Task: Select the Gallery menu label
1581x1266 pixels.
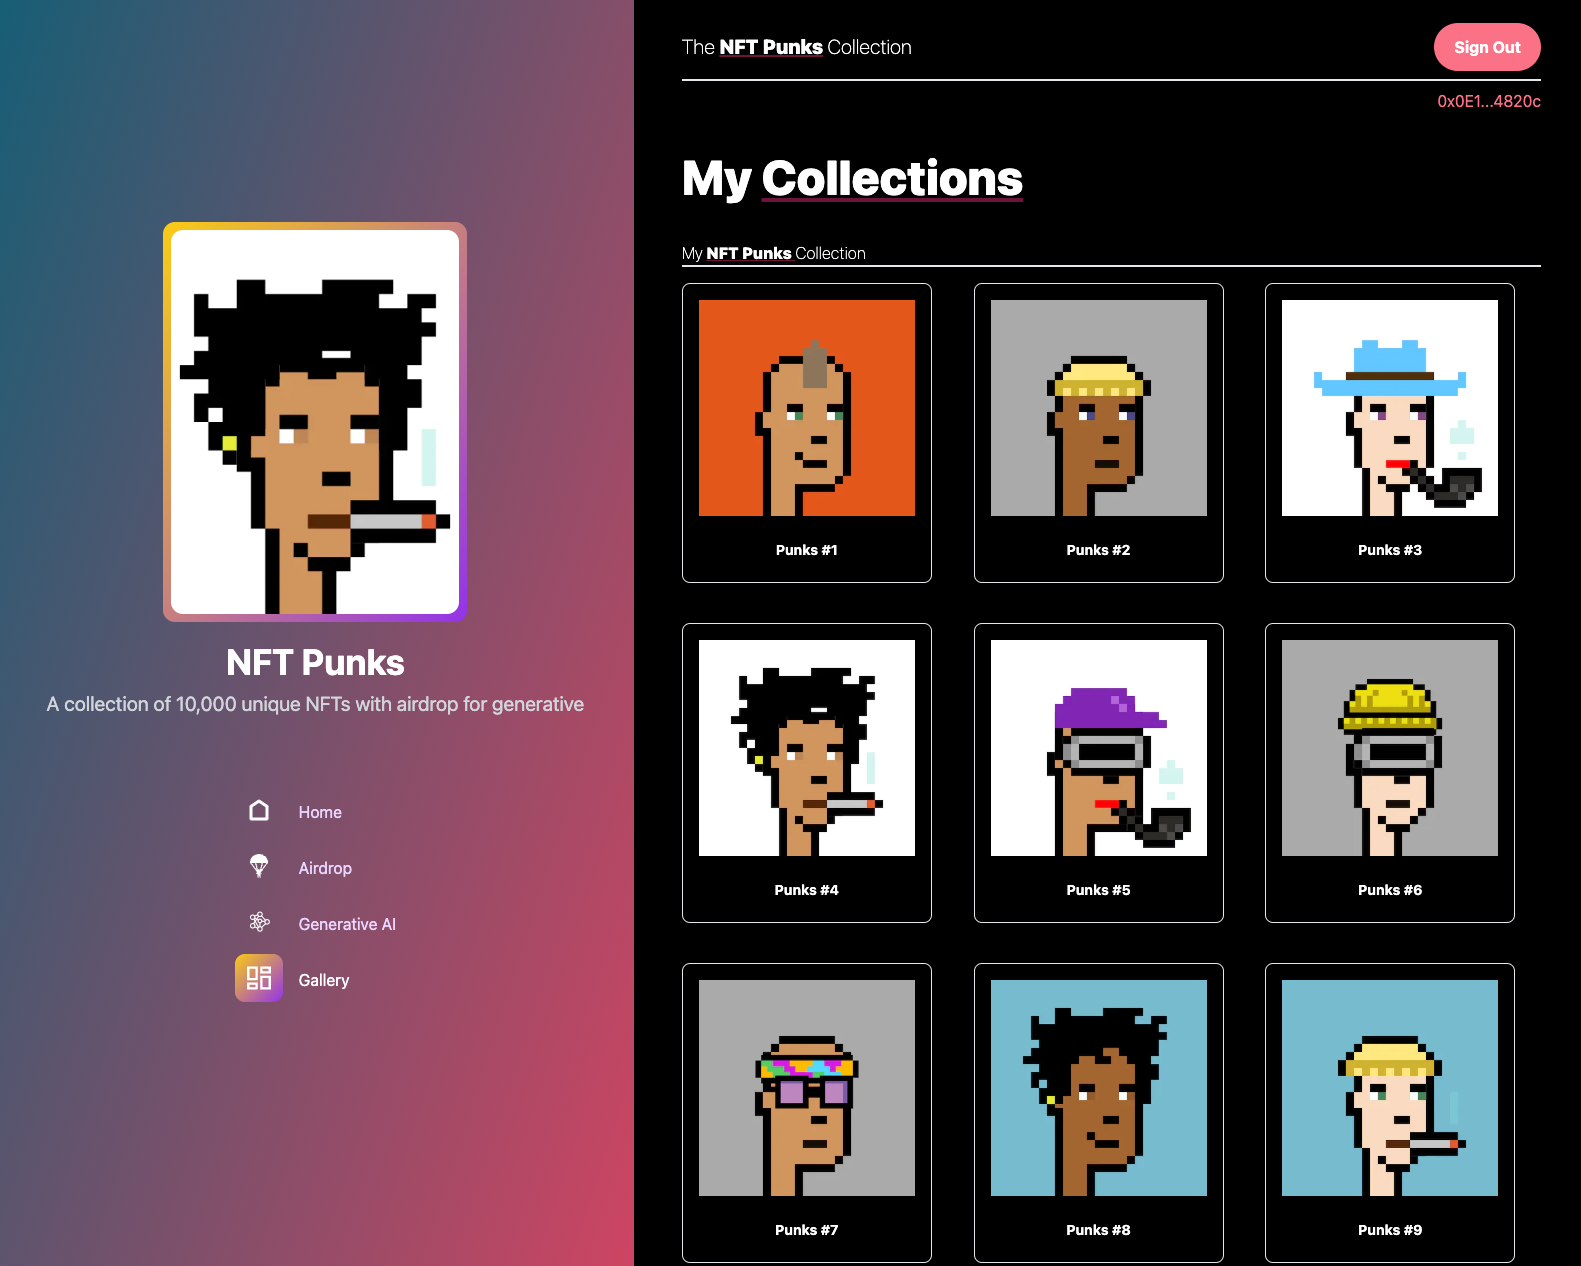Action: coord(324,980)
